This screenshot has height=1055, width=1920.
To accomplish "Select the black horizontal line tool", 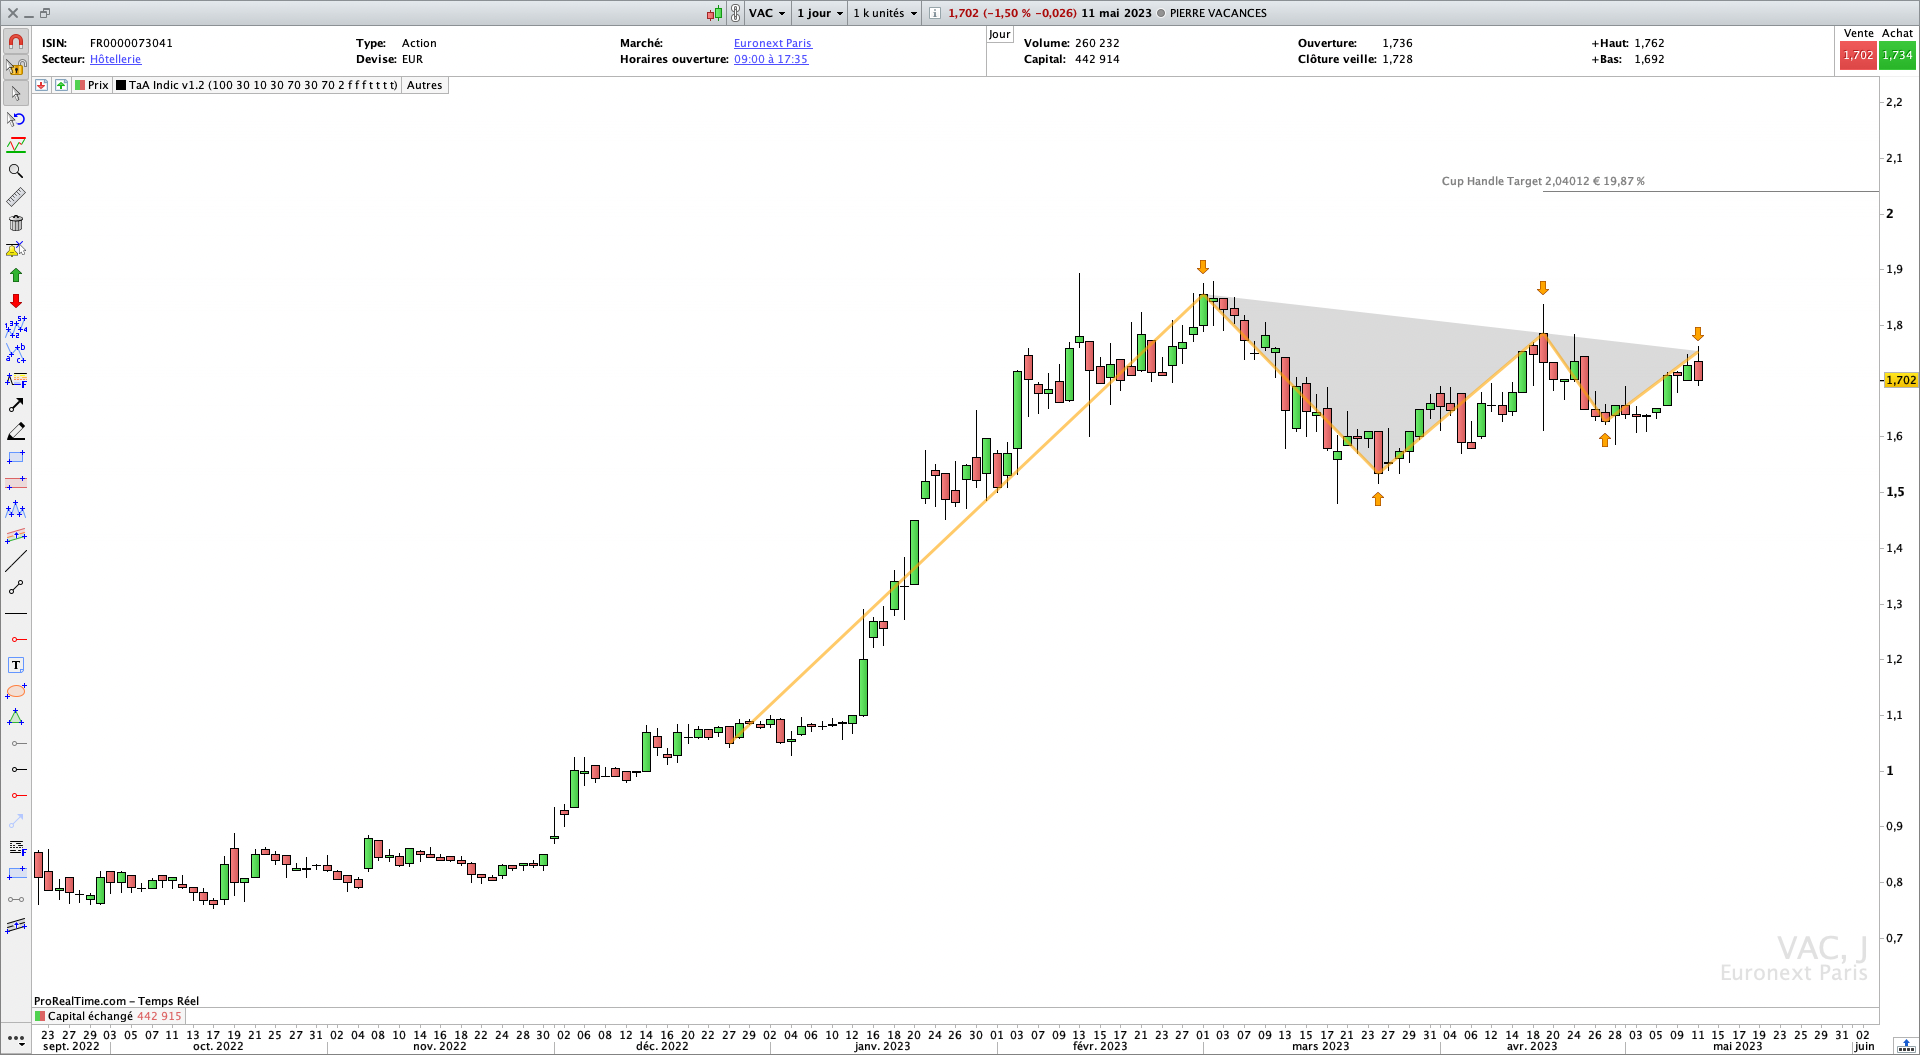I will coord(16,613).
